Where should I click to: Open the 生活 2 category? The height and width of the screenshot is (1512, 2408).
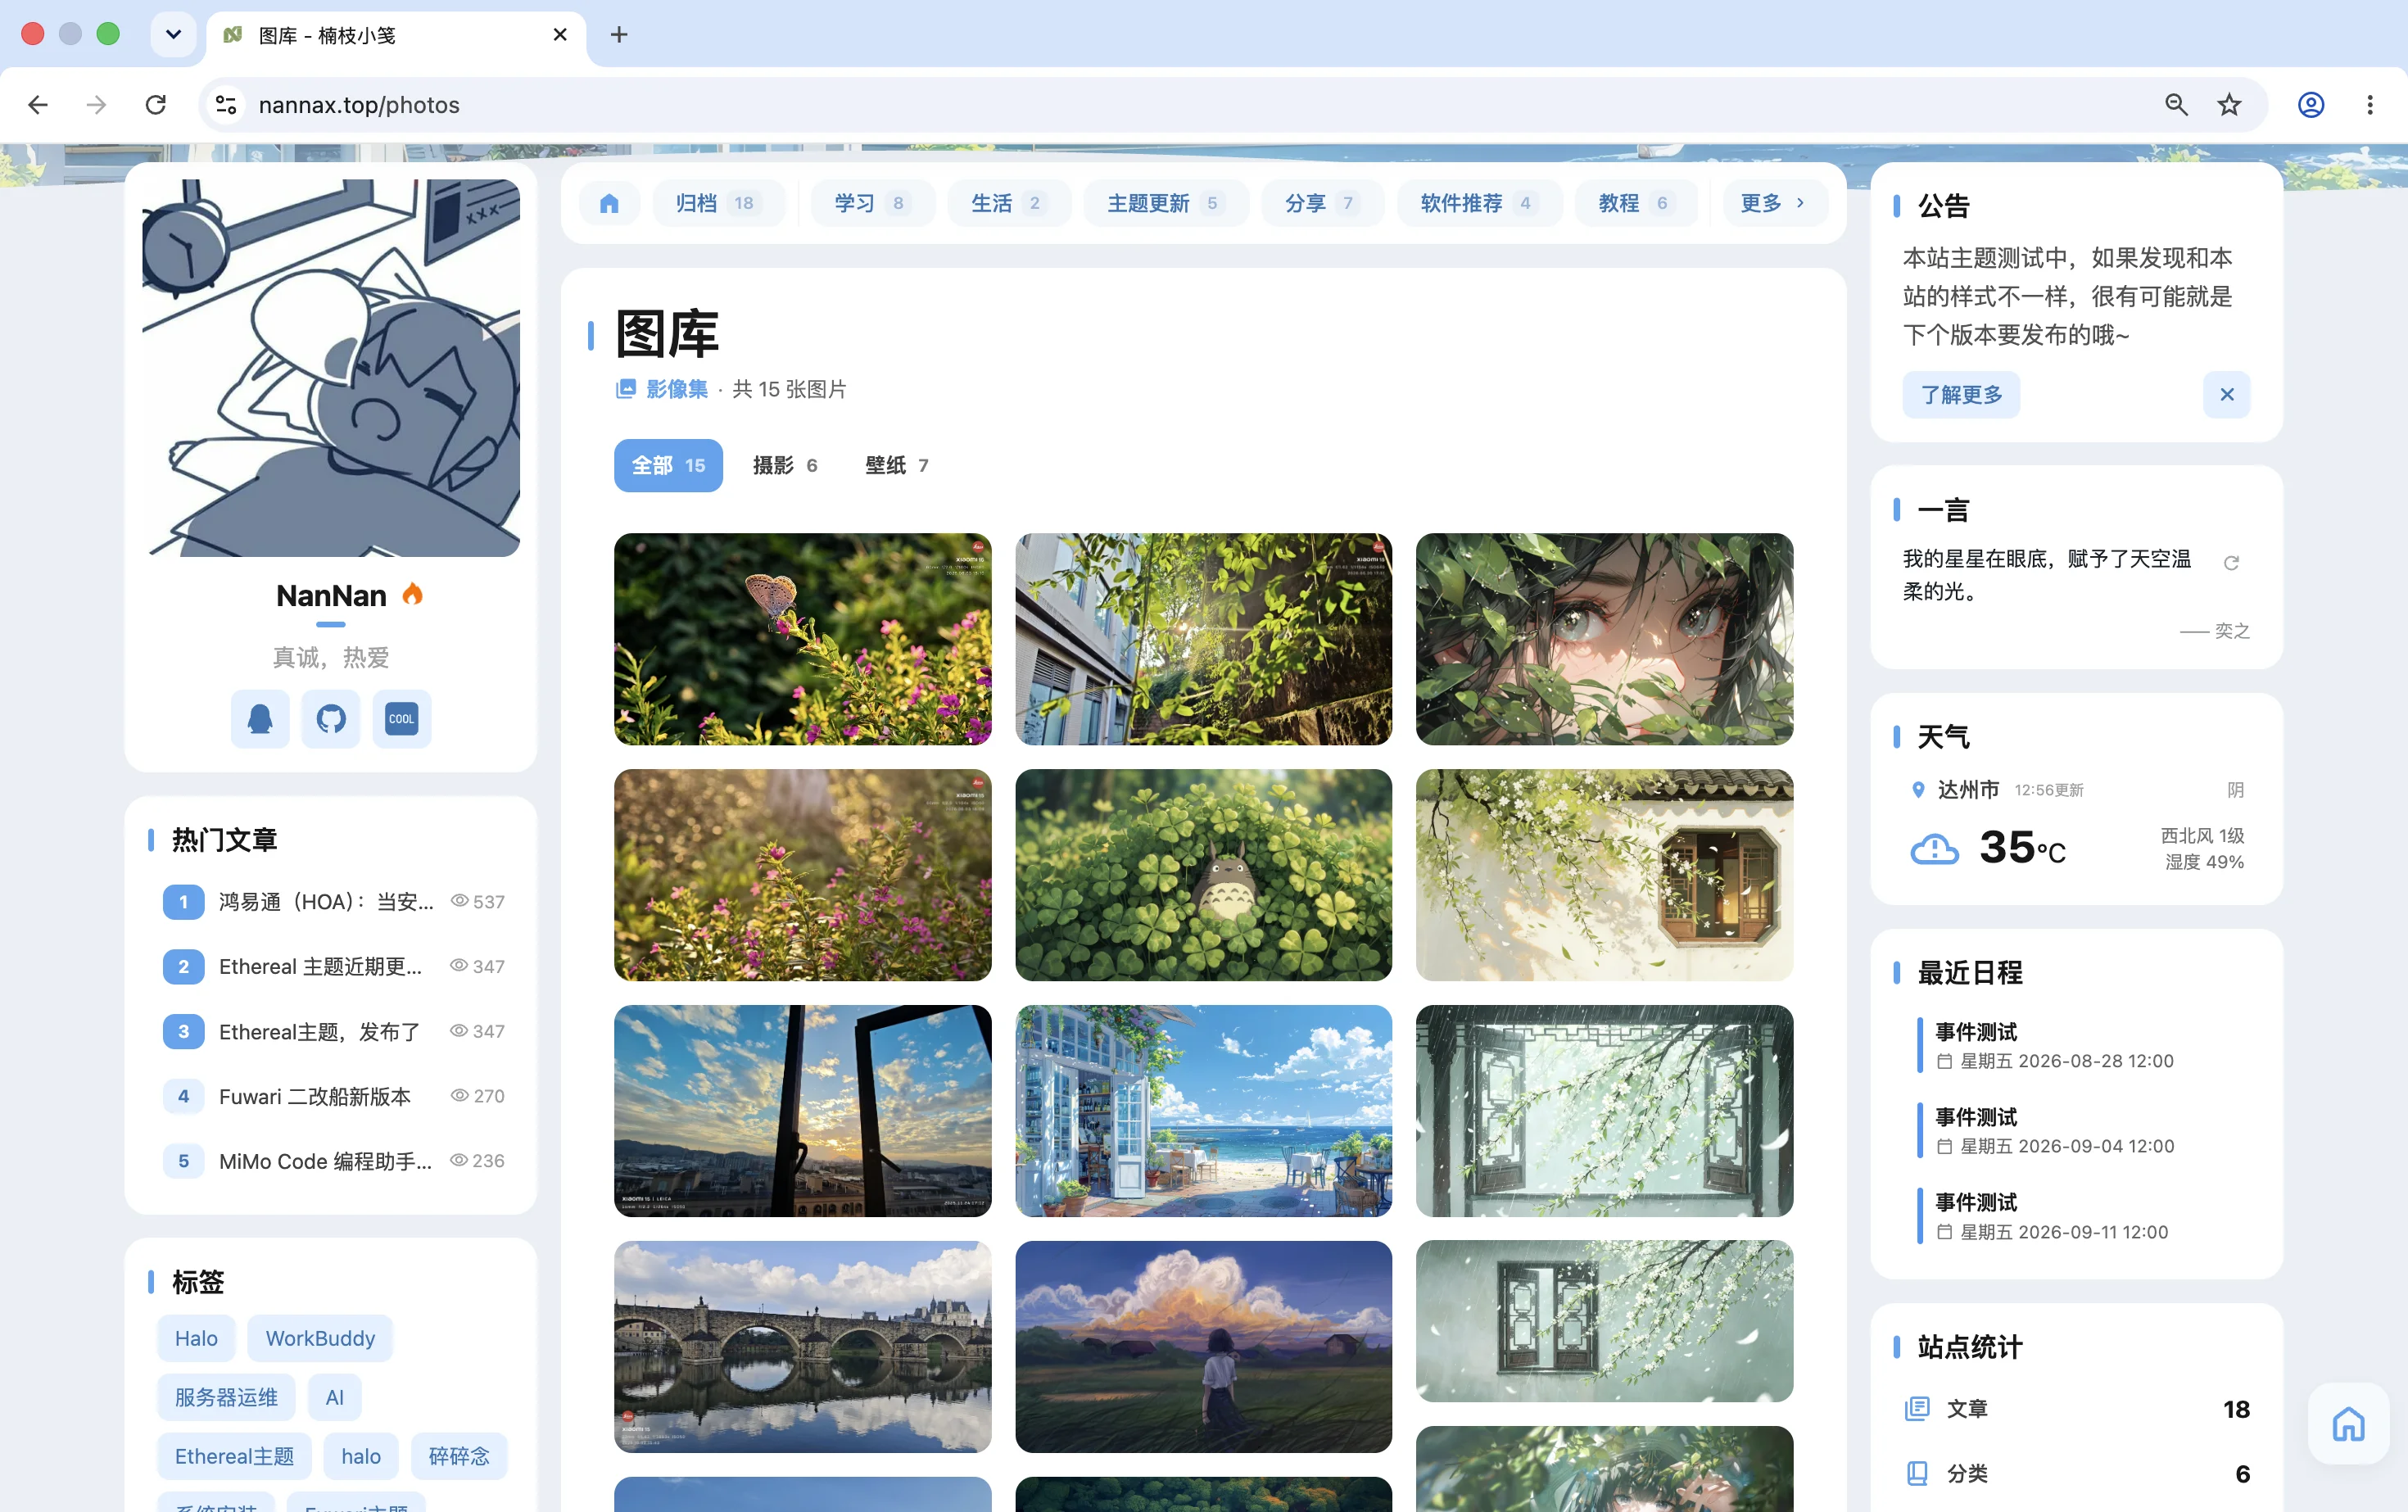1009,203
